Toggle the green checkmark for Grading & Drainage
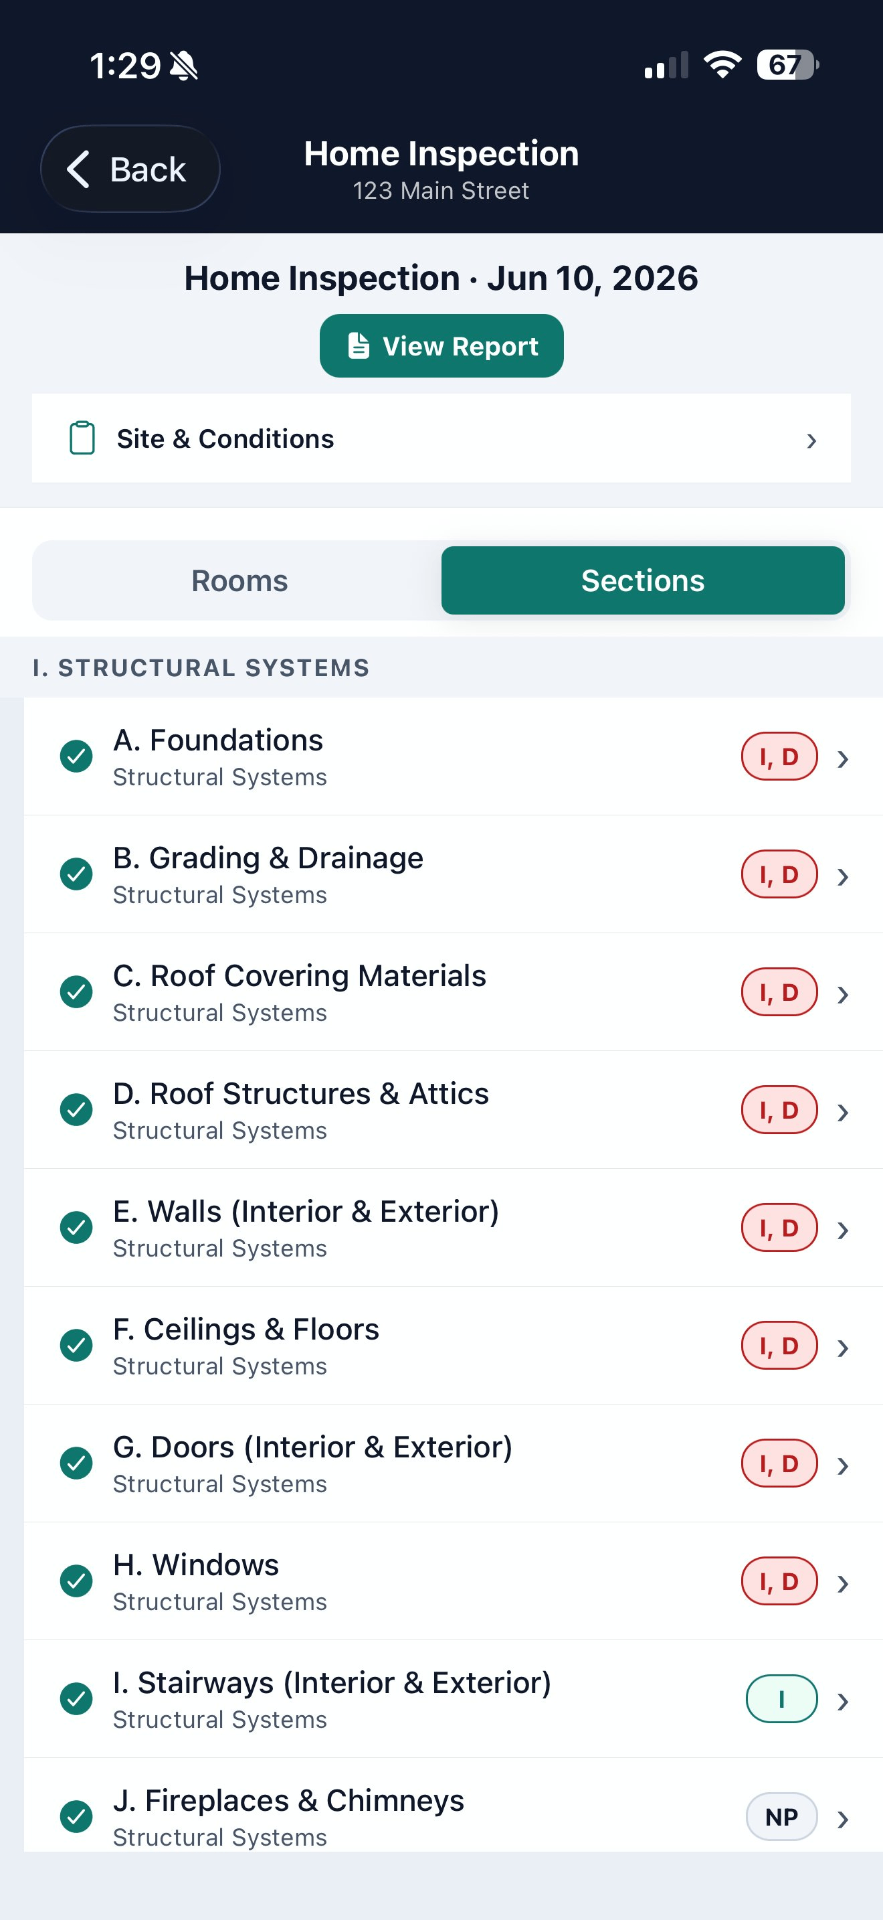The height and width of the screenshot is (1920, 883). pos(76,874)
